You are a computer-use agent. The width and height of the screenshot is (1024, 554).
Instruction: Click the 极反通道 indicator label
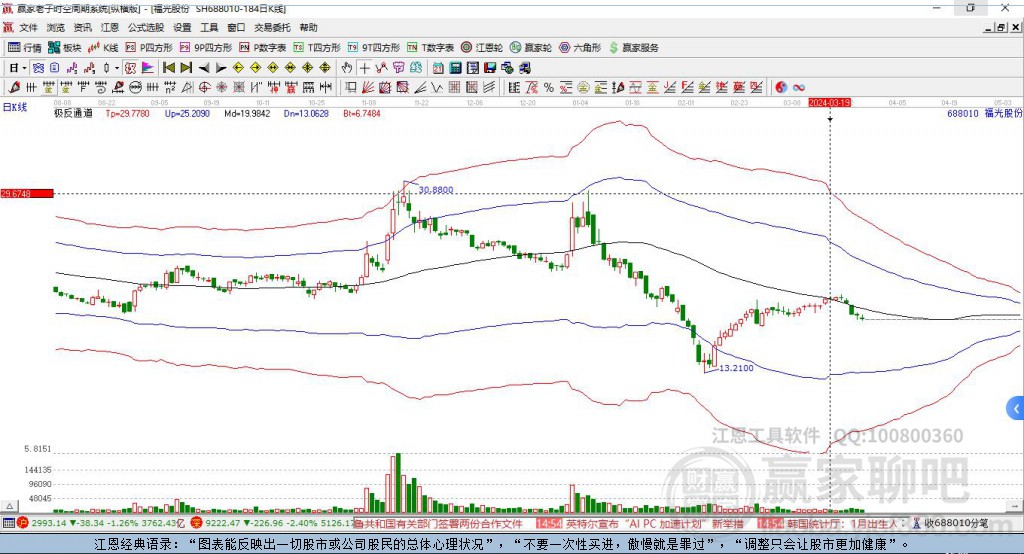(73, 113)
